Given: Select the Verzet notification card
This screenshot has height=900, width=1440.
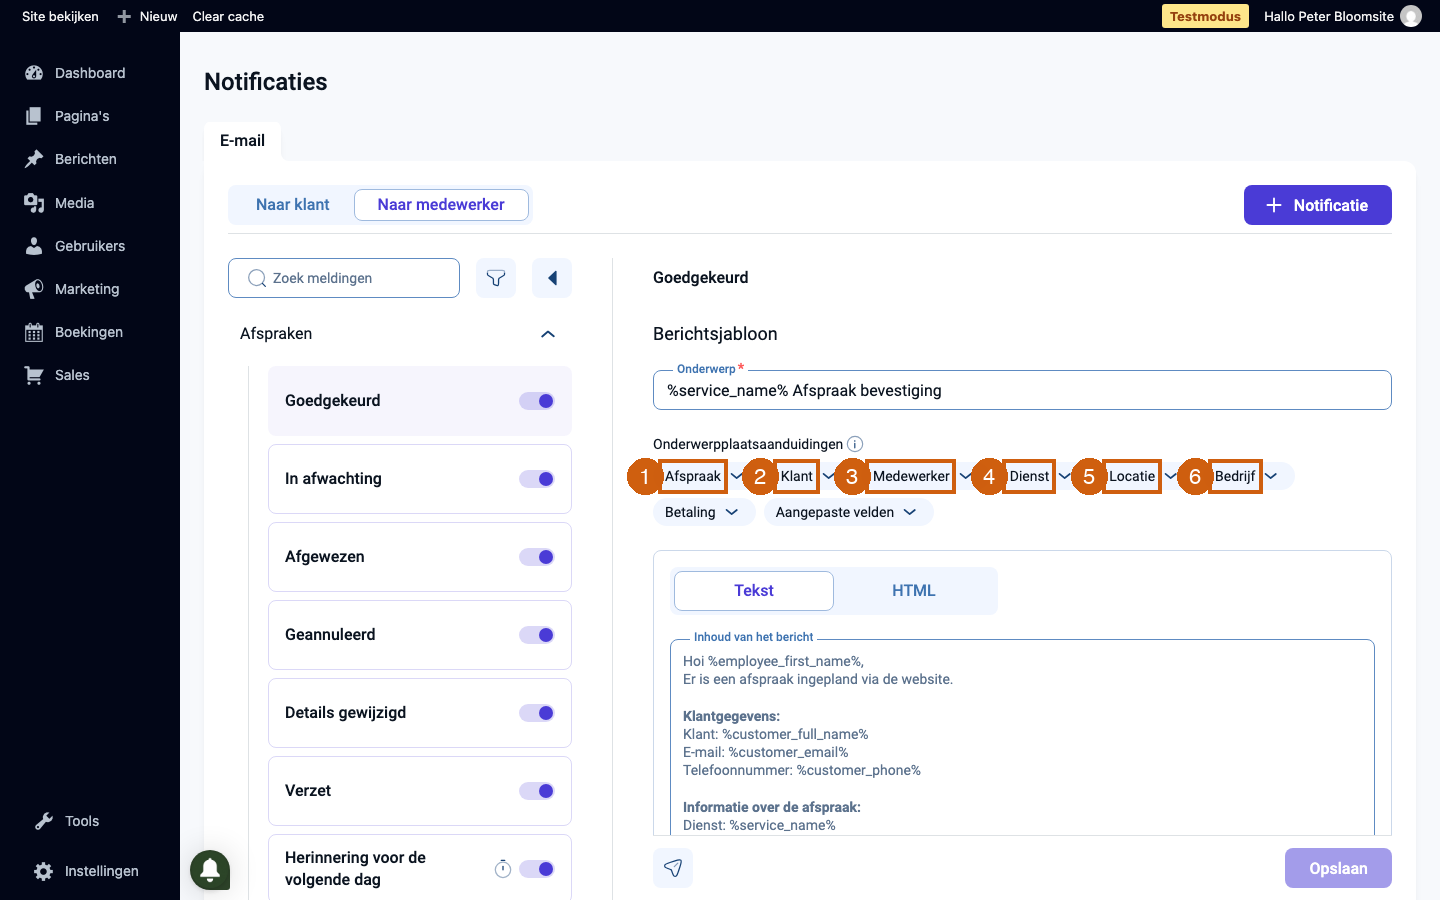Looking at the screenshot, I should pyautogui.click(x=420, y=791).
